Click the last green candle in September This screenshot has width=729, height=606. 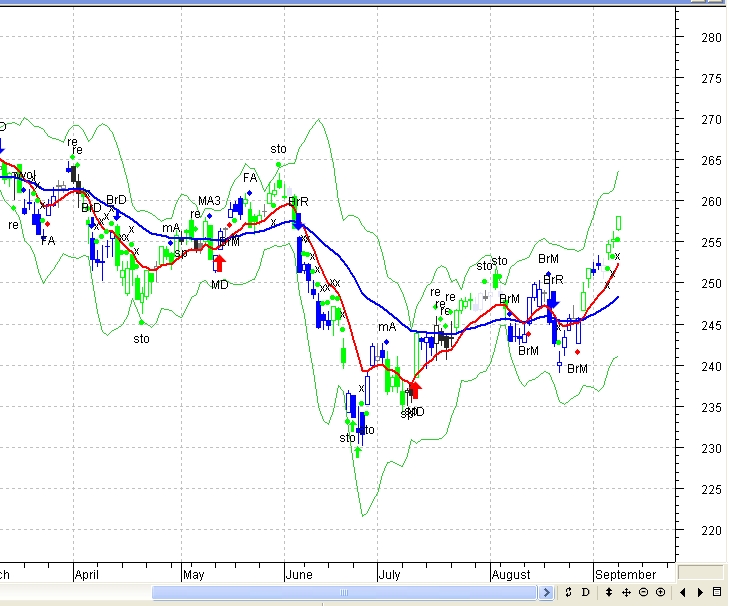pyautogui.click(x=619, y=223)
